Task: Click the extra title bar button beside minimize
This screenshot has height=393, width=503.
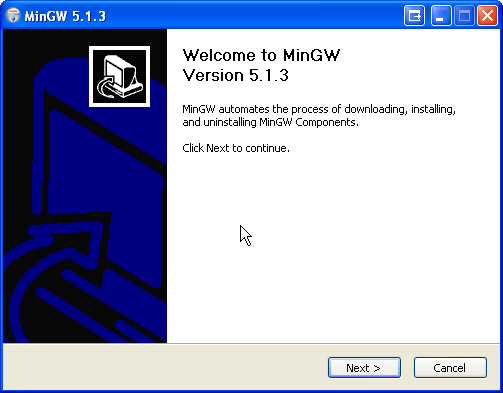Action: 414,15
